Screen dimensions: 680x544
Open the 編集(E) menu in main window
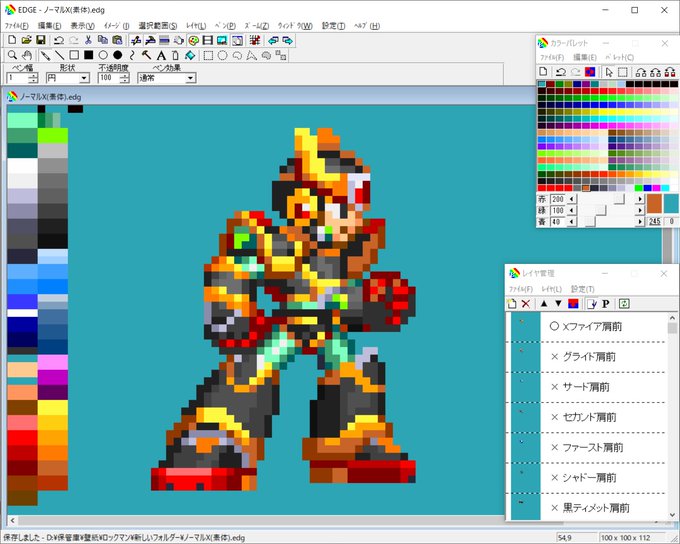[x=49, y=26]
